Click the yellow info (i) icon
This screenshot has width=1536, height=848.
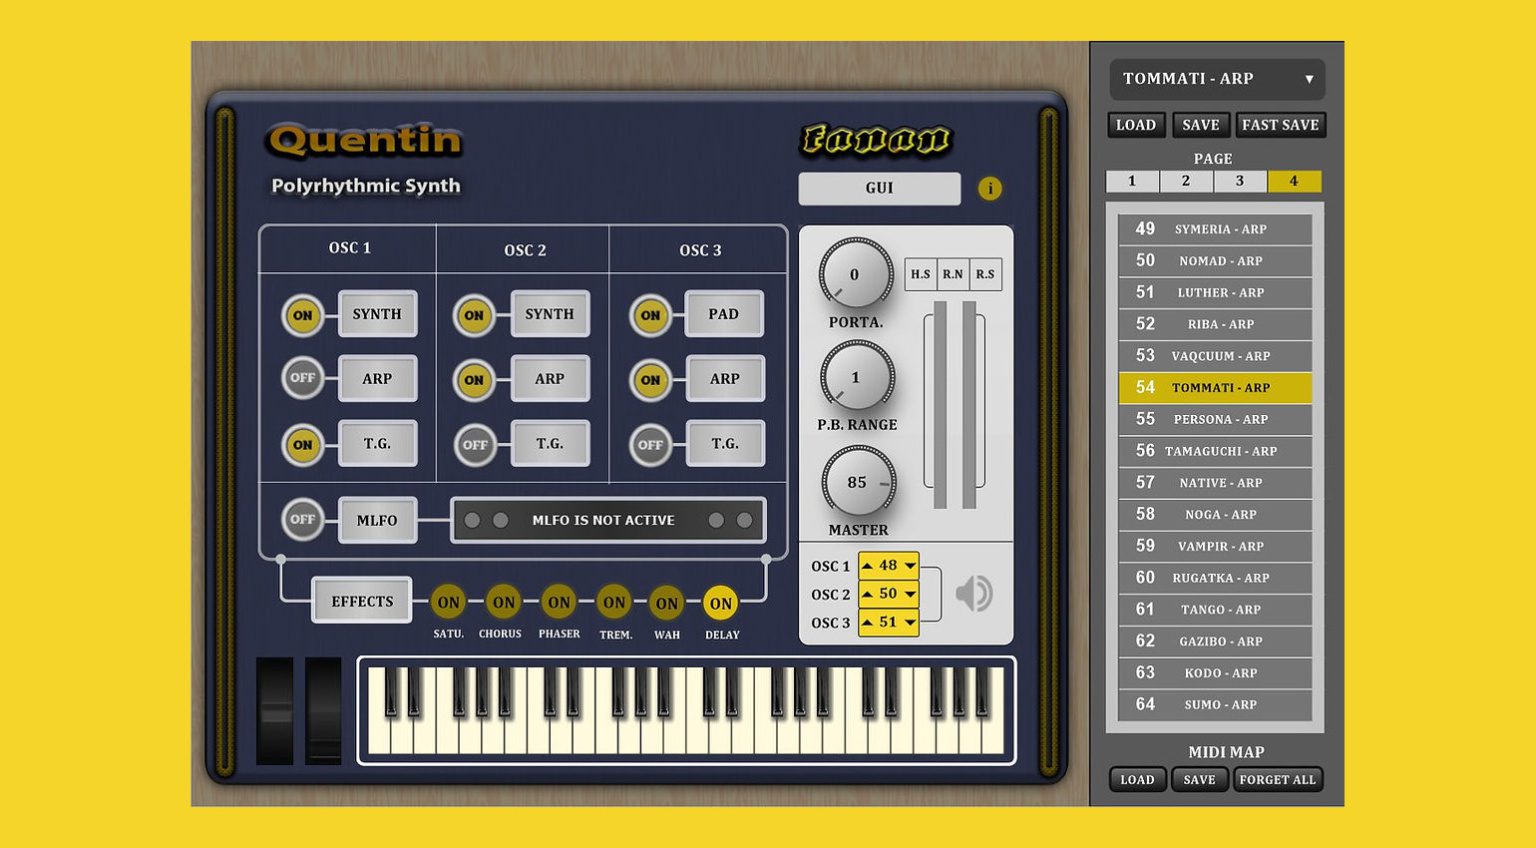coord(990,189)
